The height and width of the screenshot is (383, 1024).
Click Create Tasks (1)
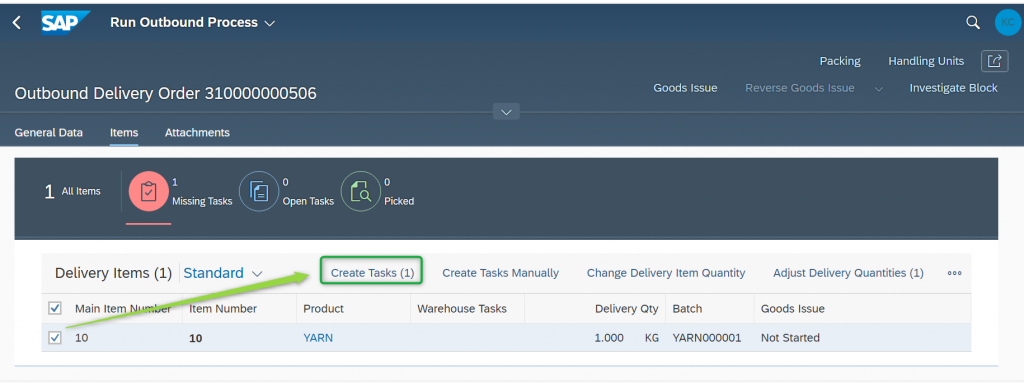pos(372,273)
